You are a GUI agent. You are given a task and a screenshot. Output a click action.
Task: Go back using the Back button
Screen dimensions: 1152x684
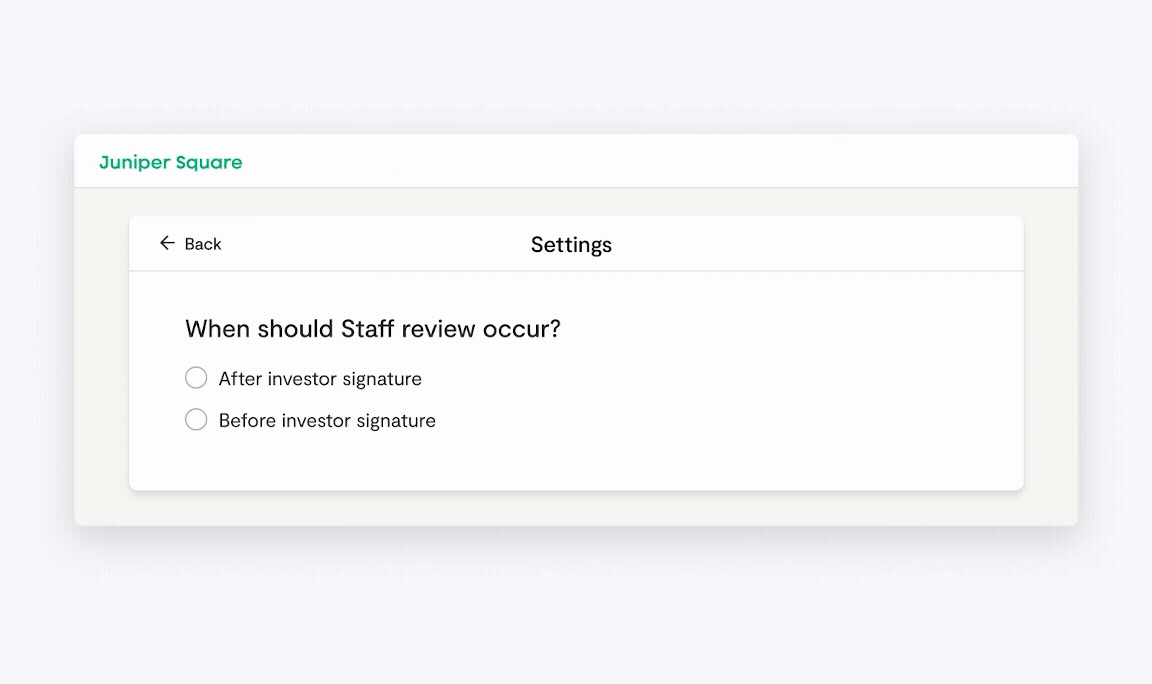click(x=191, y=243)
